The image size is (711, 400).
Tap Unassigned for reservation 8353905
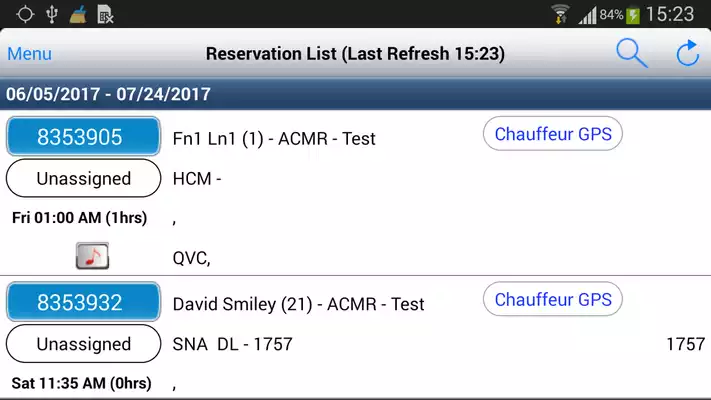(x=83, y=178)
